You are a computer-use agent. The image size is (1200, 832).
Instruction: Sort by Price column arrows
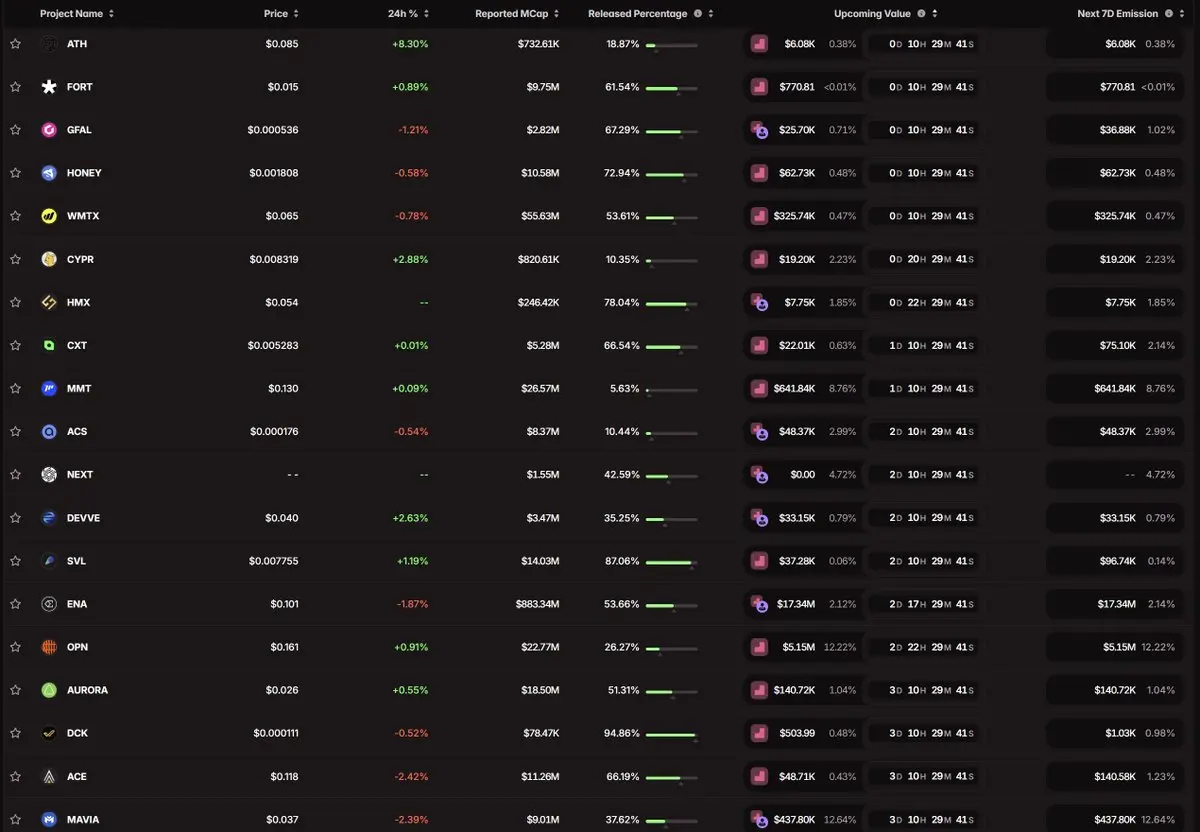click(296, 14)
